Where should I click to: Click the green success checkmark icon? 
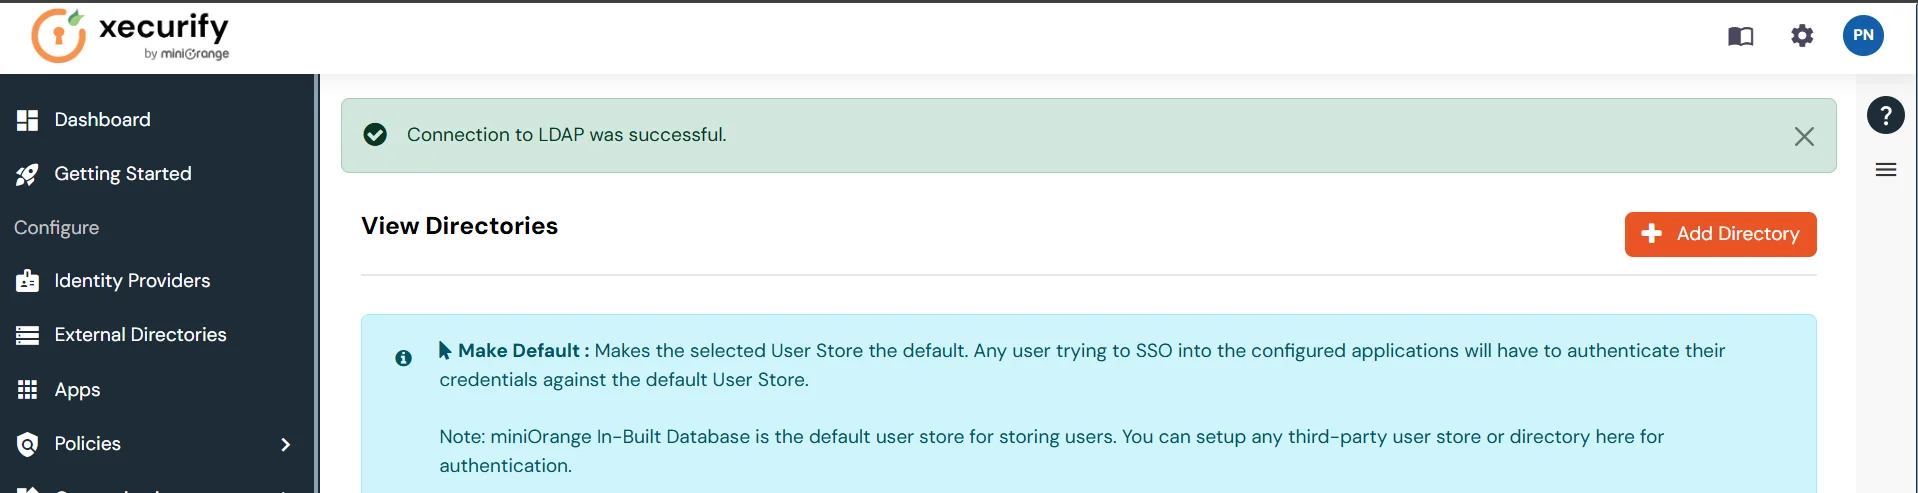point(375,134)
